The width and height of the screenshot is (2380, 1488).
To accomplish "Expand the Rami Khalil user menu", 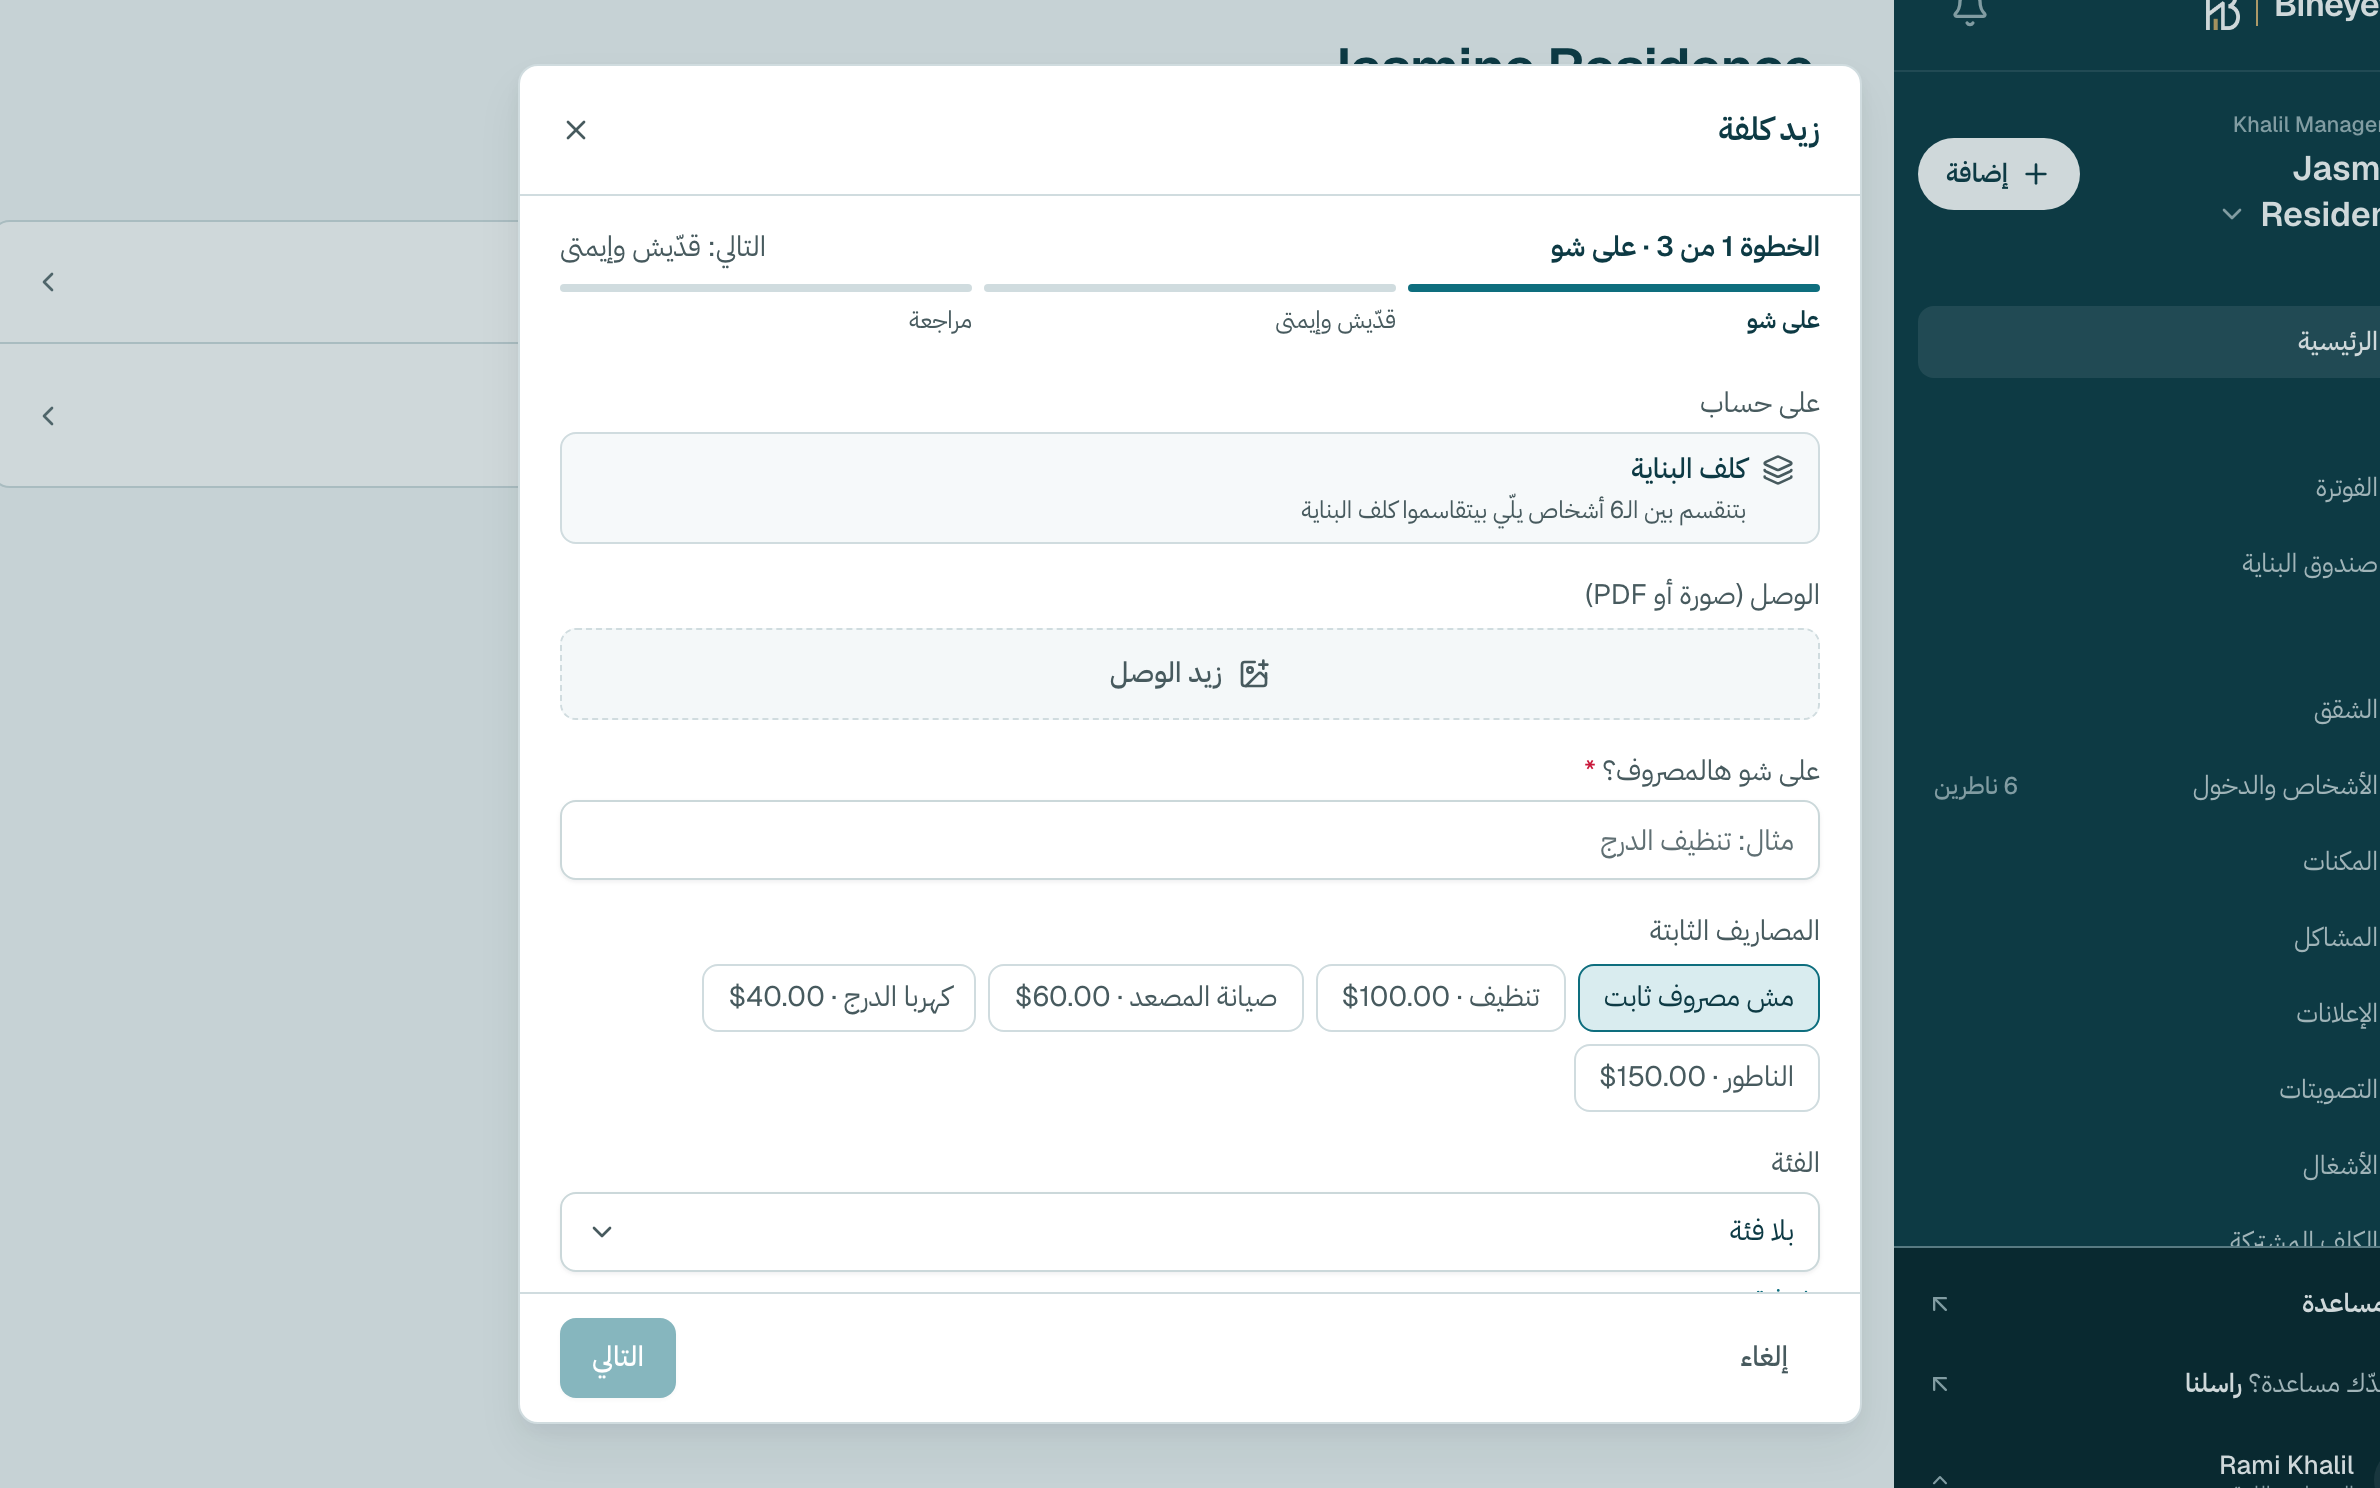I will click(x=1940, y=1479).
